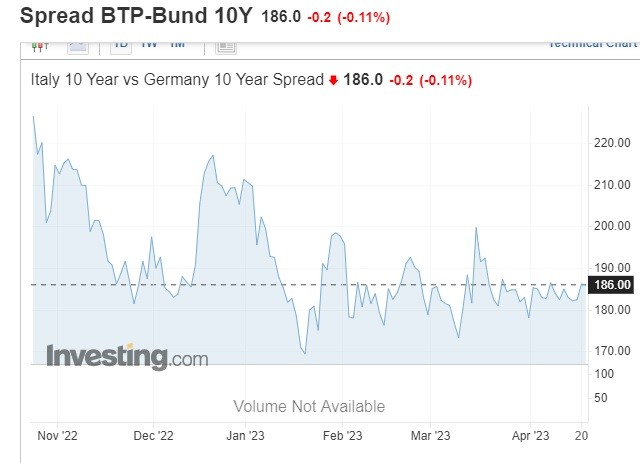Switch to the 1W timeframe
The height and width of the screenshot is (463, 640).
tap(149, 44)
